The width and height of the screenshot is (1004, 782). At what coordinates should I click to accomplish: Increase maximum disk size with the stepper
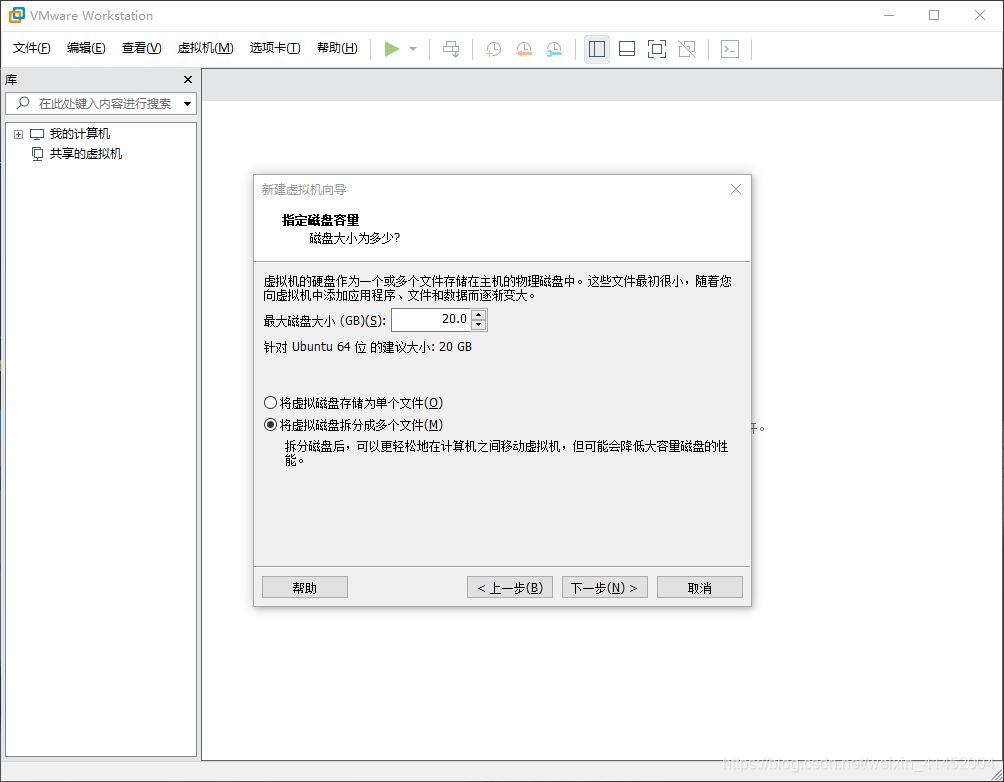[478, 314]
